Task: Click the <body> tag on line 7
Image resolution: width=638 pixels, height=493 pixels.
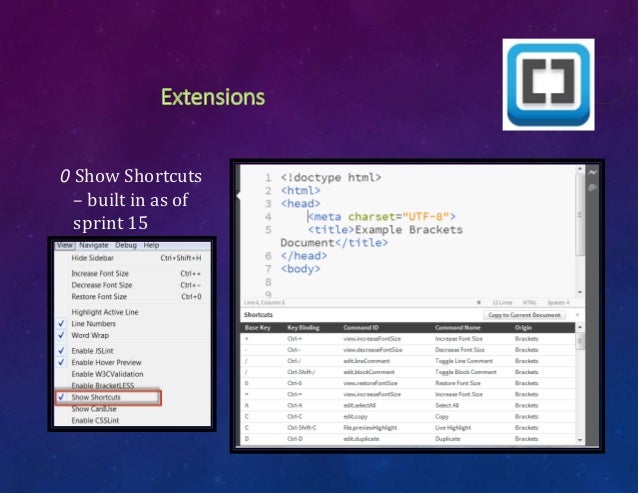Action: click(x=300, y=269)
